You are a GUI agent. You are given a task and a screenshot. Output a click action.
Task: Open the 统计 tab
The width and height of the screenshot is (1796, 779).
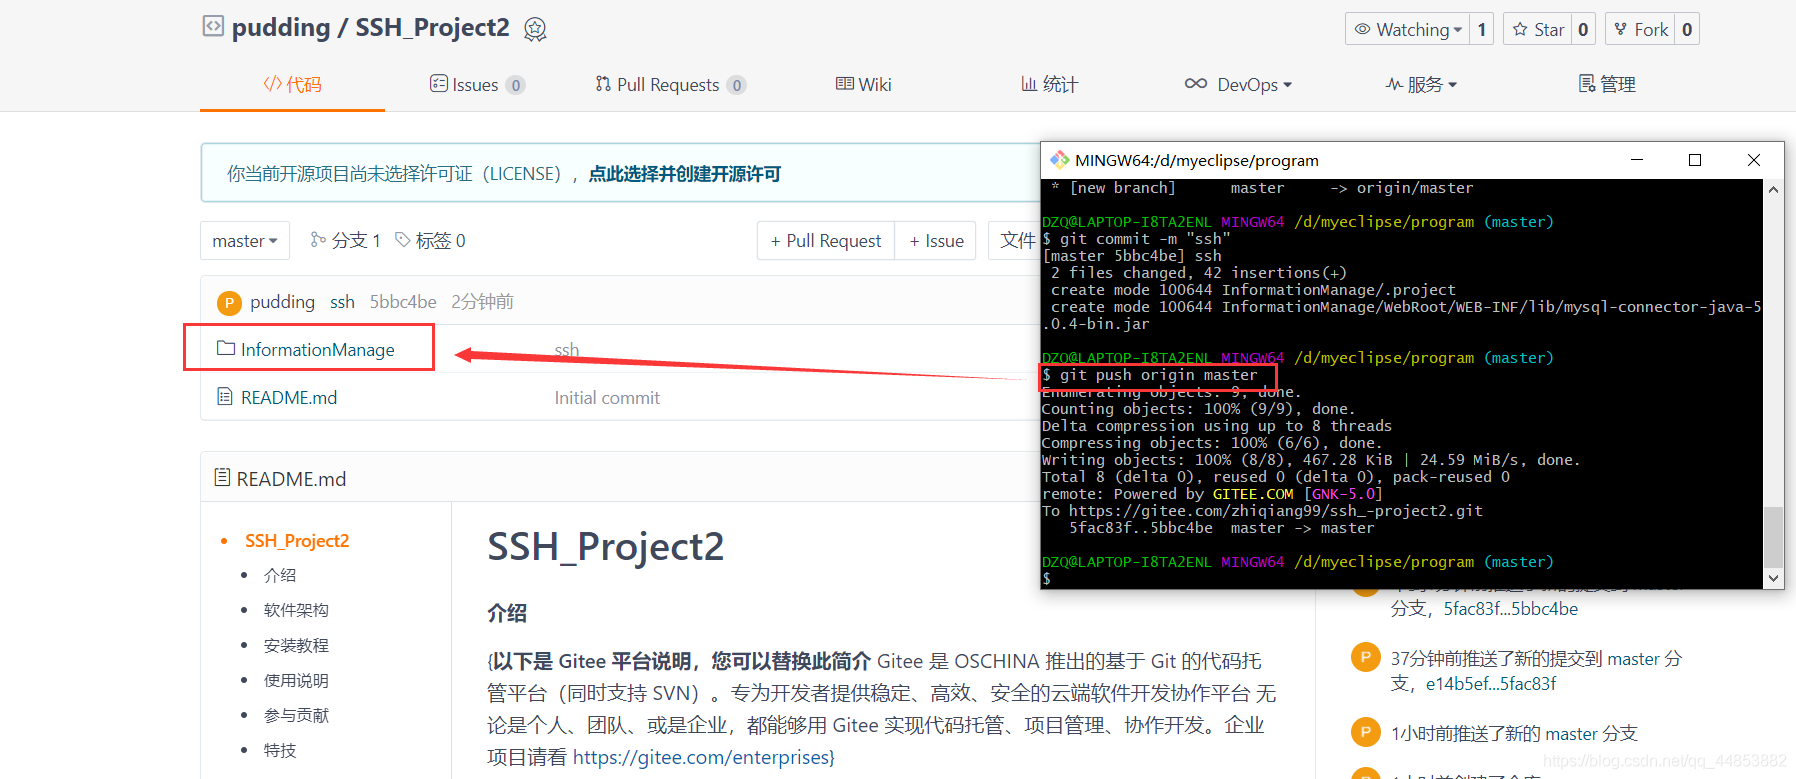pyautogui.click(x=1049, y=84)
